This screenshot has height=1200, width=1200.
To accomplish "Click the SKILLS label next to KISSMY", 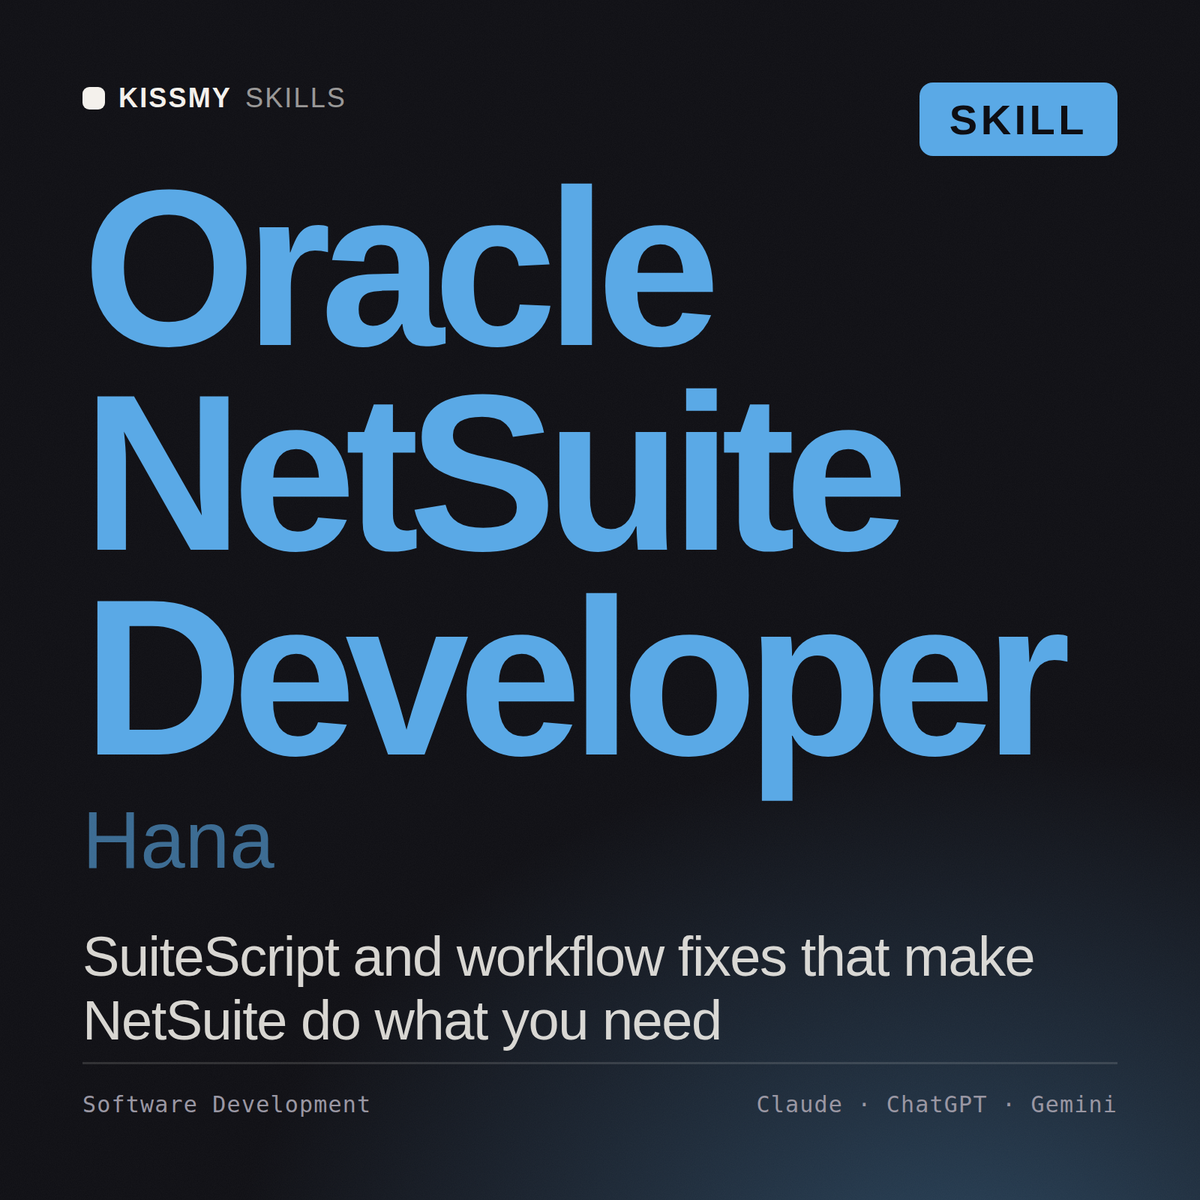I will (x=295, y=98).
